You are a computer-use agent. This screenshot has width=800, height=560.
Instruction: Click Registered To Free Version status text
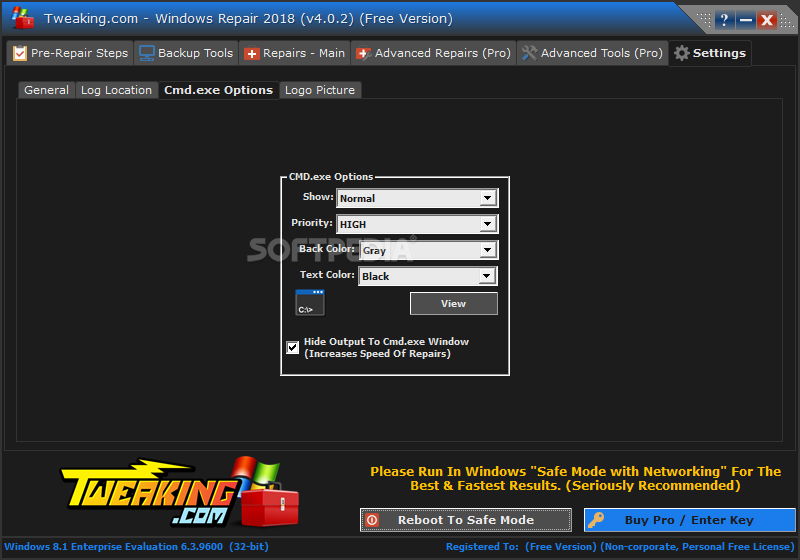[x=620, y=547]
